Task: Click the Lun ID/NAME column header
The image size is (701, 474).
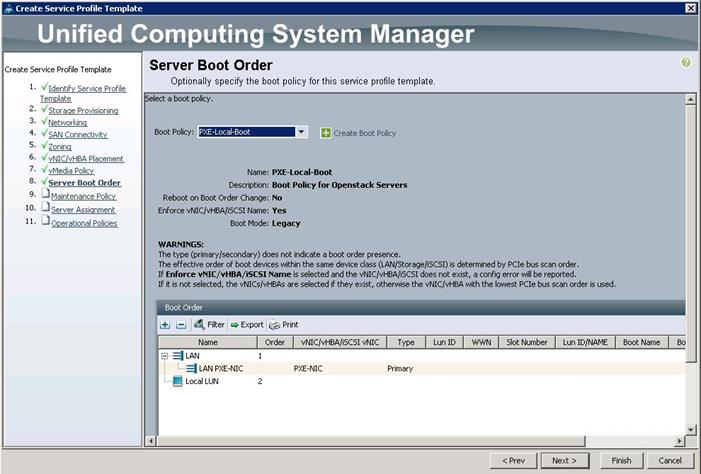Action: pos(585,342)
